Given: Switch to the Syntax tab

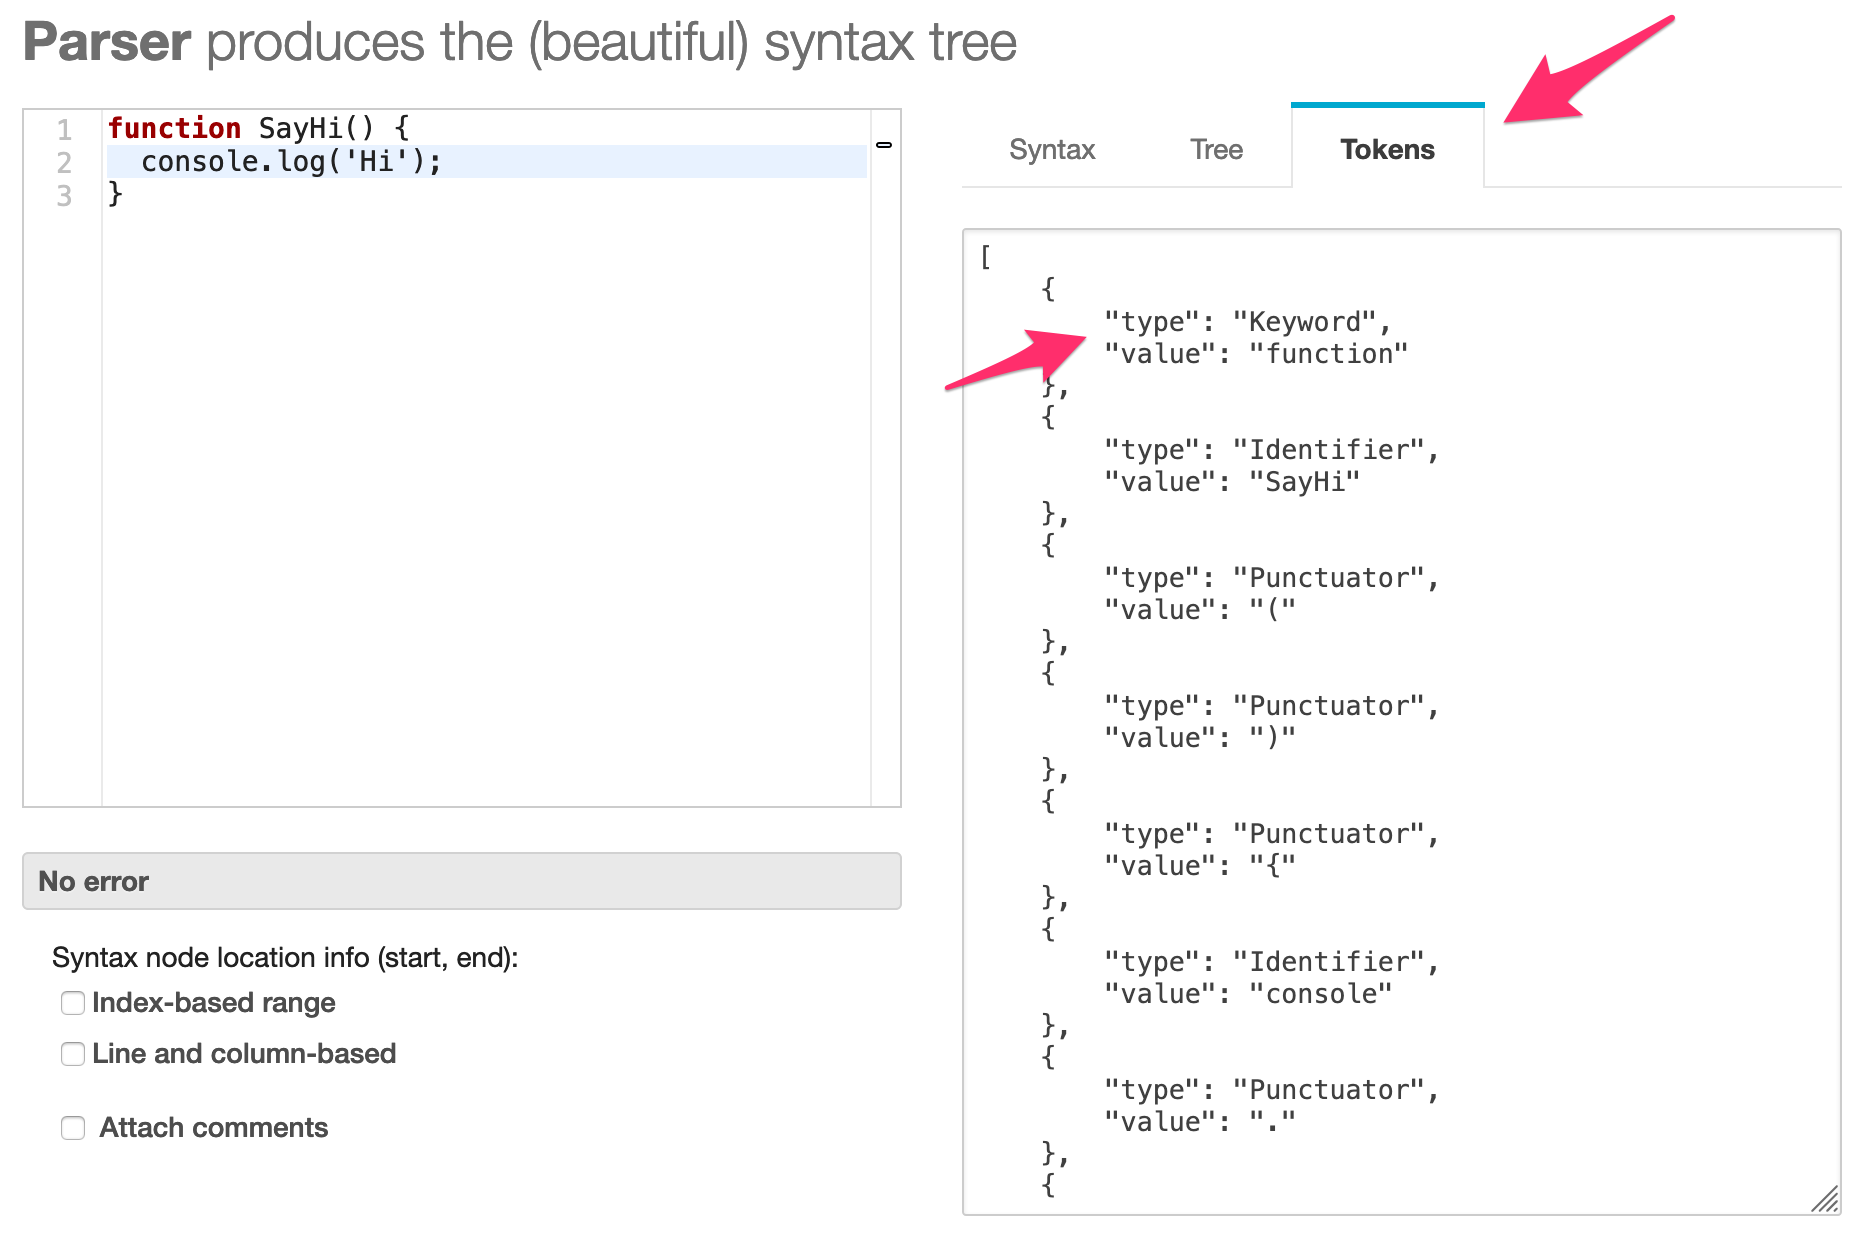Looking at the screenshot, I should tap(1052, 149).
